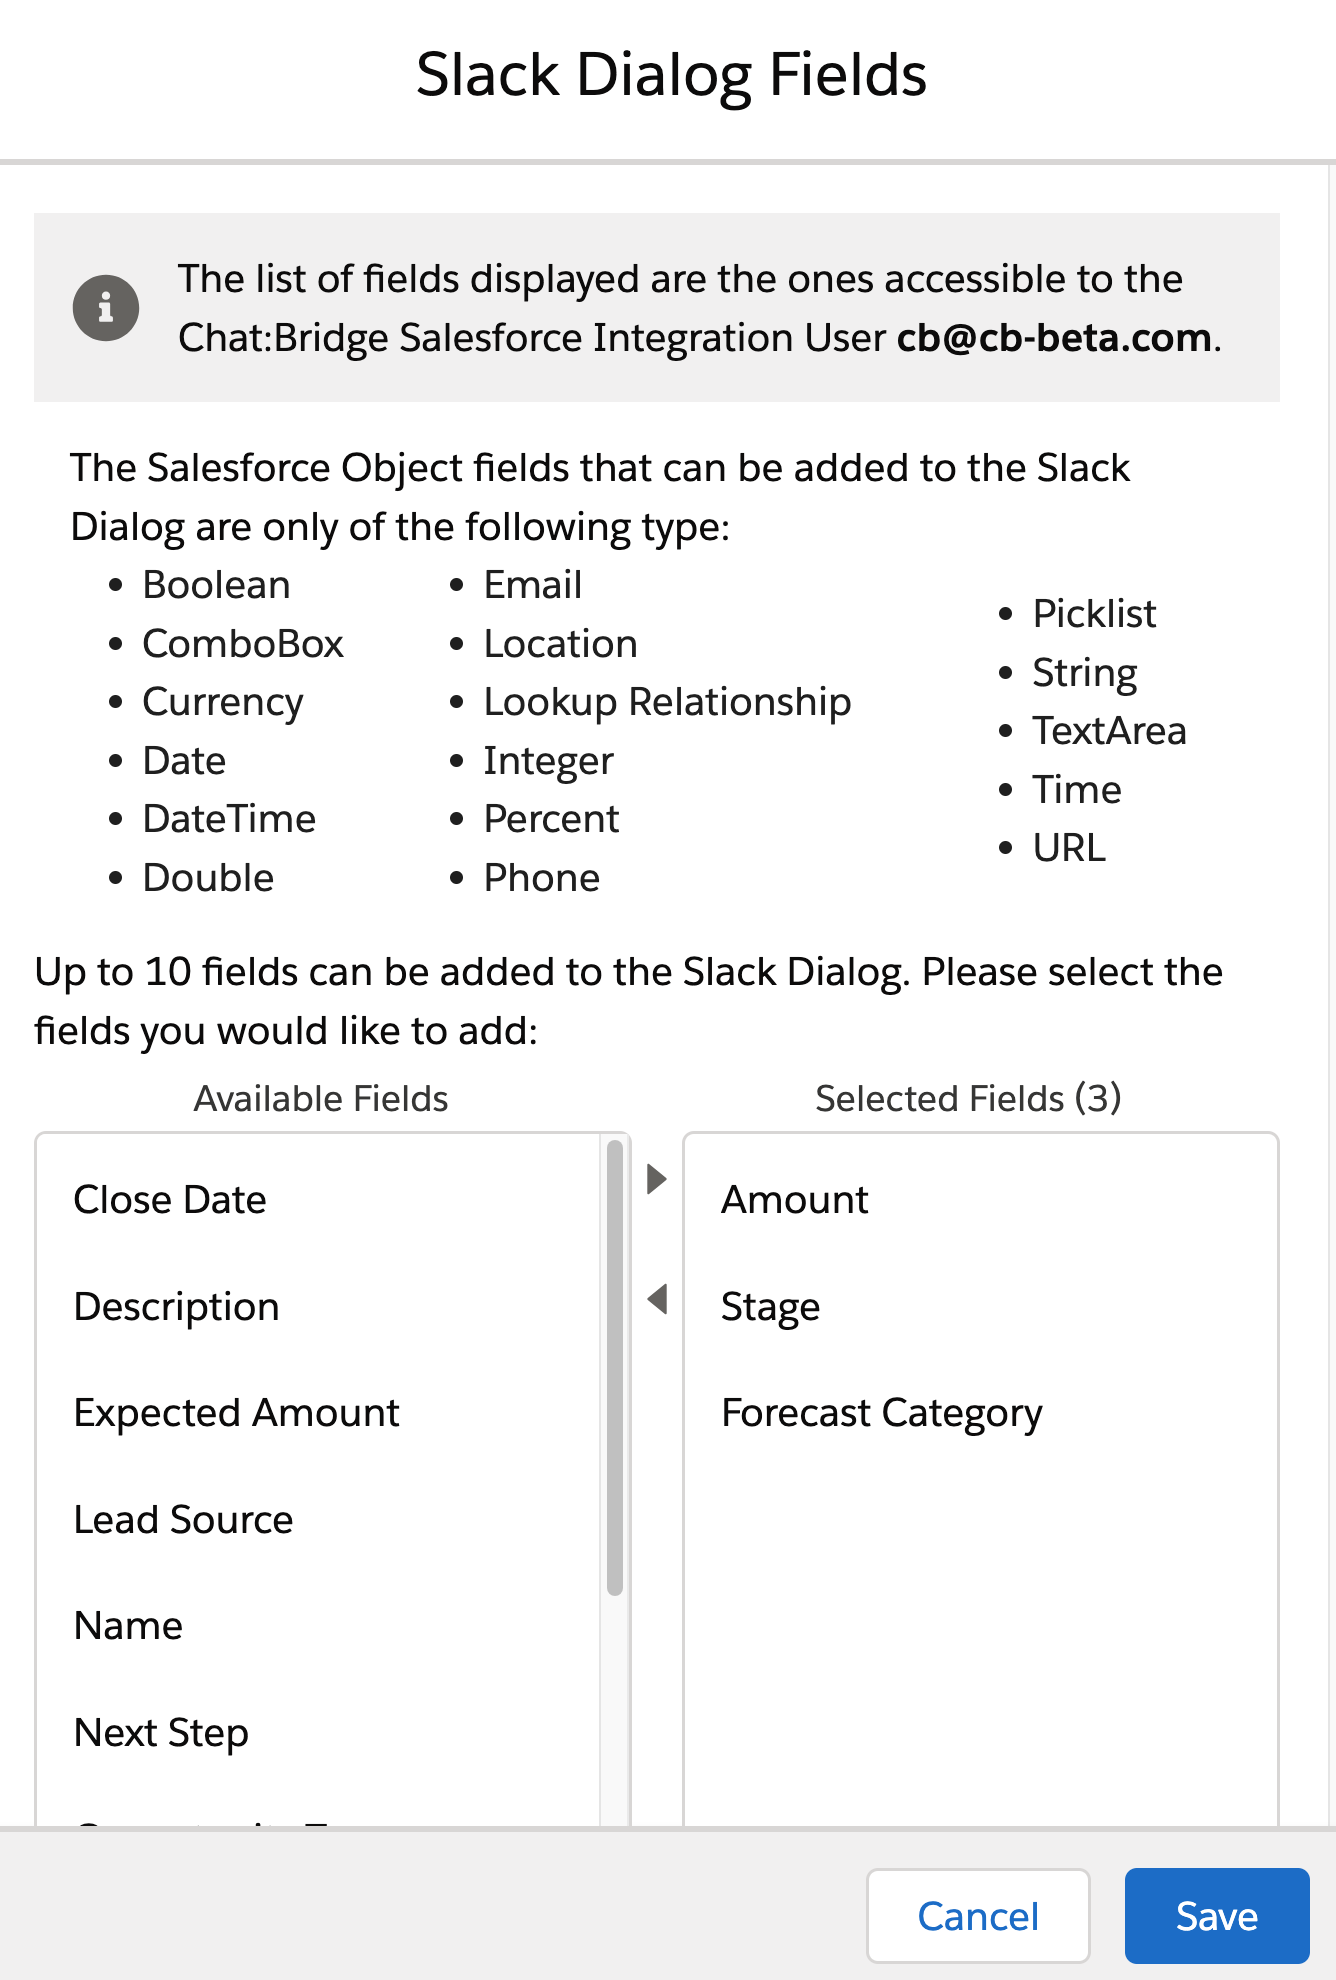Save the Slack Dialog fields

point(1216,1916)
